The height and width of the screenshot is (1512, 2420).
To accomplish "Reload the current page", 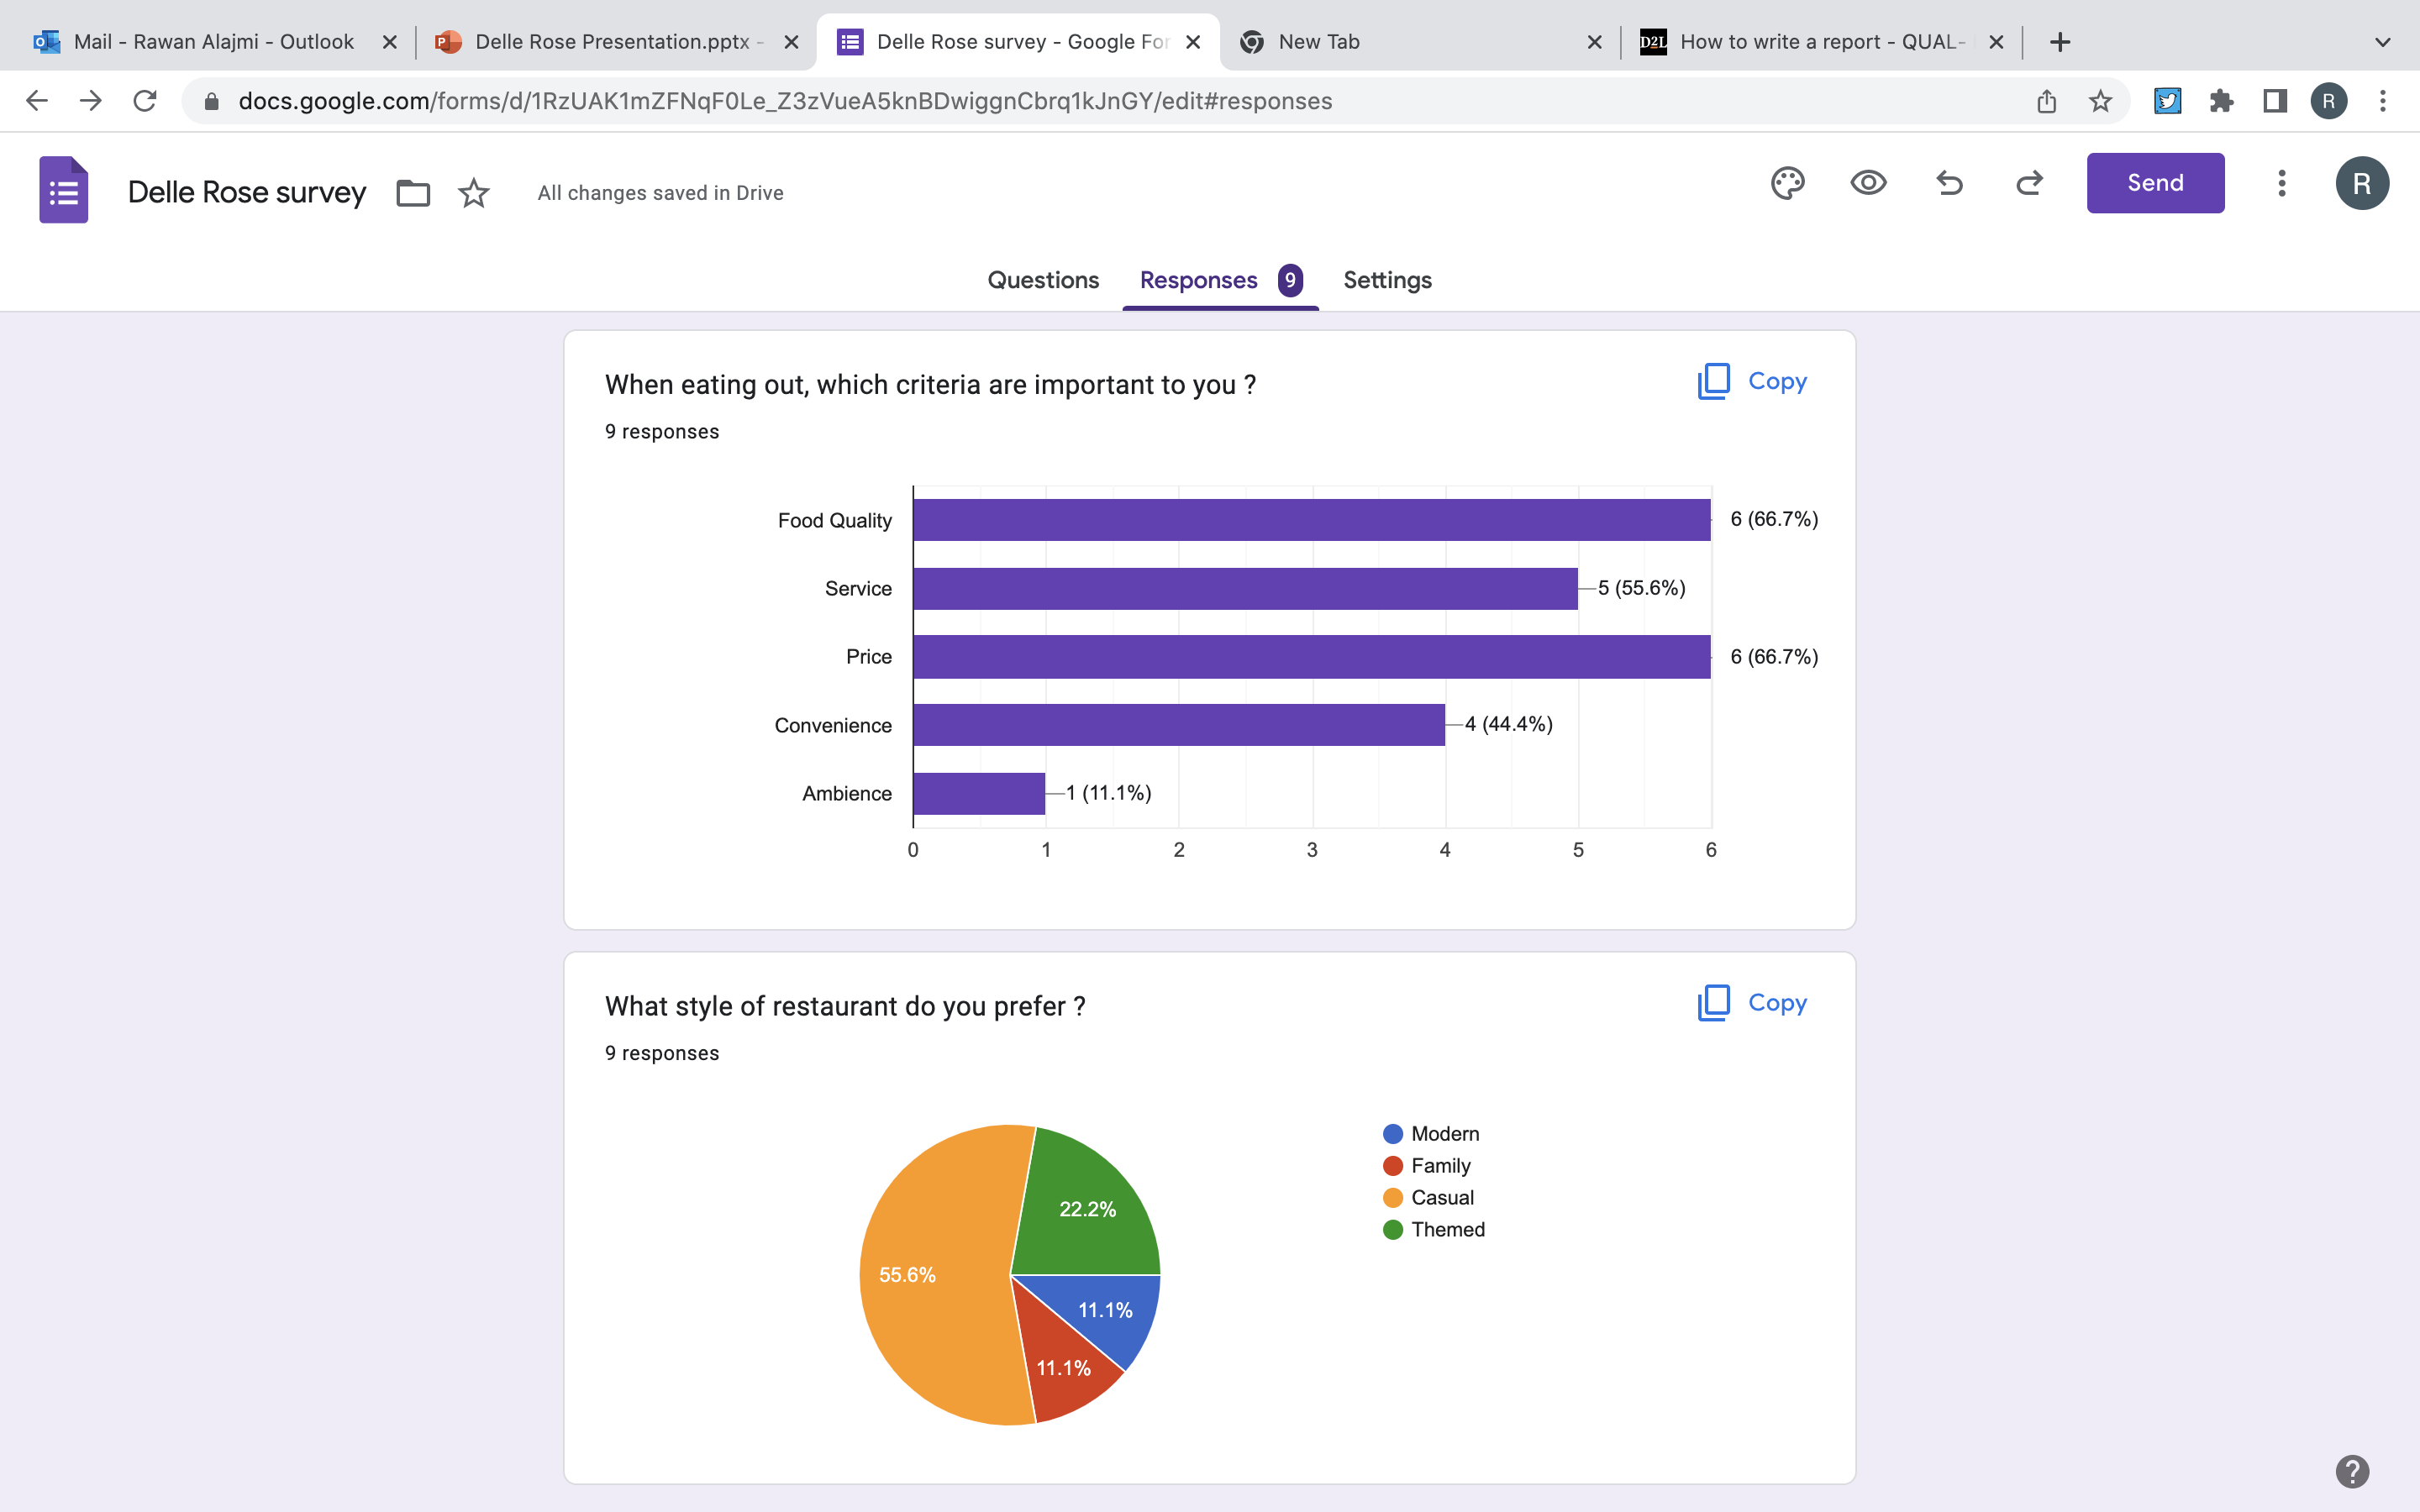I will 145,101.
